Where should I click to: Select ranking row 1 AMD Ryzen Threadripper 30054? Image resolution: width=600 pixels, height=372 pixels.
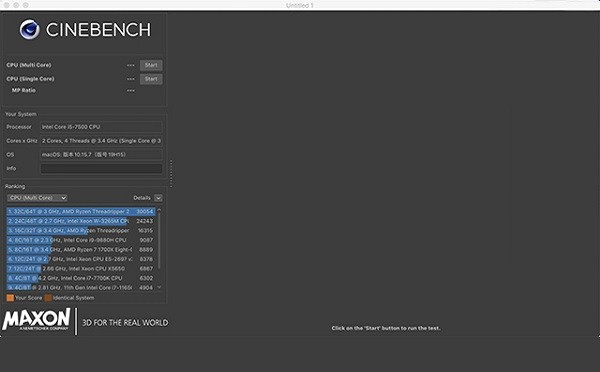coord(81,211)
